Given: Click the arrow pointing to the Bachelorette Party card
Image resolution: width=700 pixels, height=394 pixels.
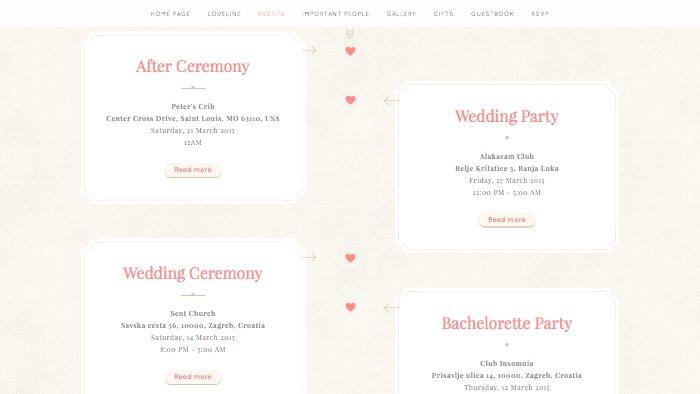Looking at the screenshot, I should click(391, 308).
